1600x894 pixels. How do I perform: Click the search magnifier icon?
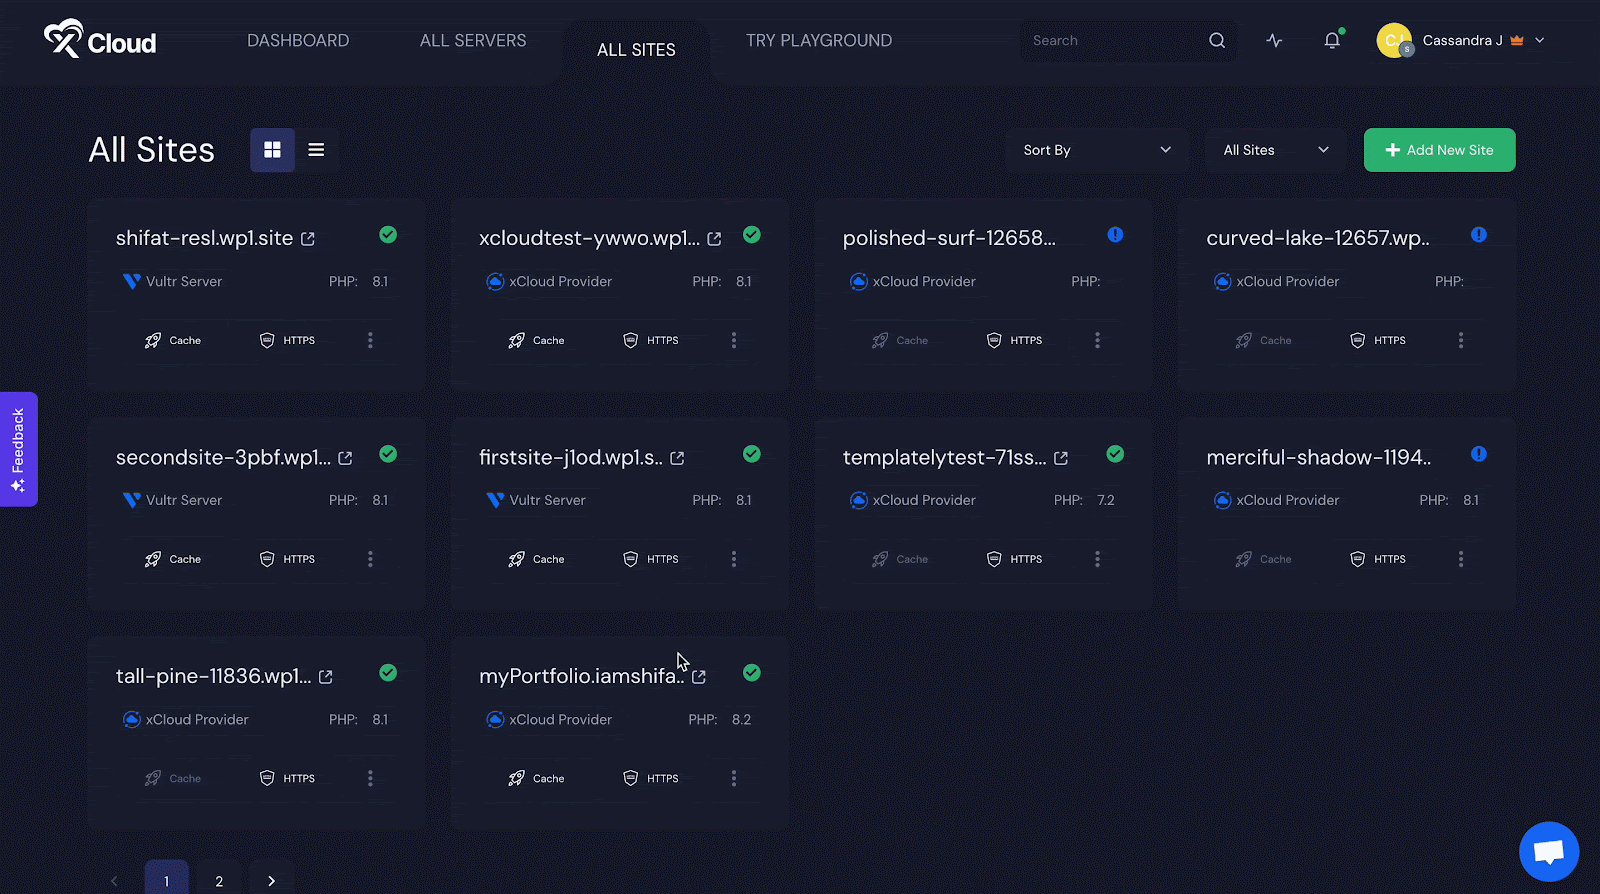click(x=1216, y=41)
